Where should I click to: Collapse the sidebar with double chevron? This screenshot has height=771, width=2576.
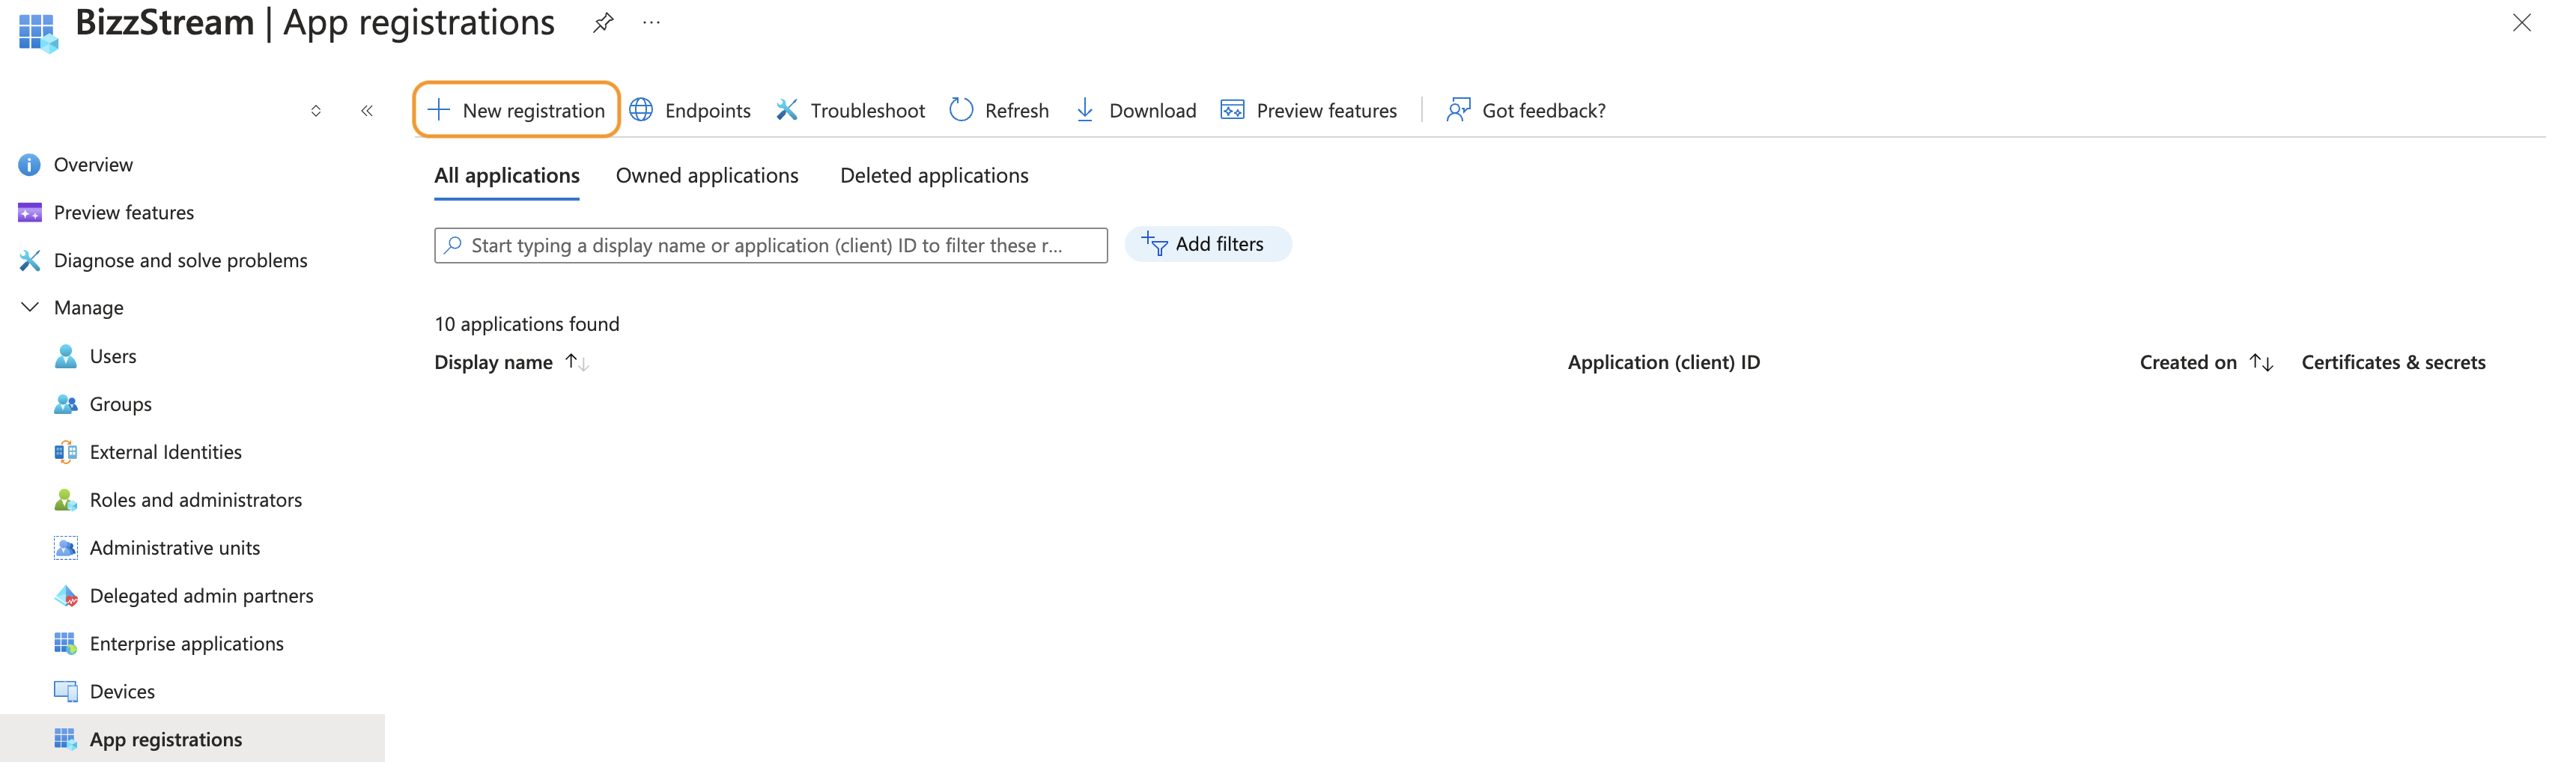[x=367, y=111]
